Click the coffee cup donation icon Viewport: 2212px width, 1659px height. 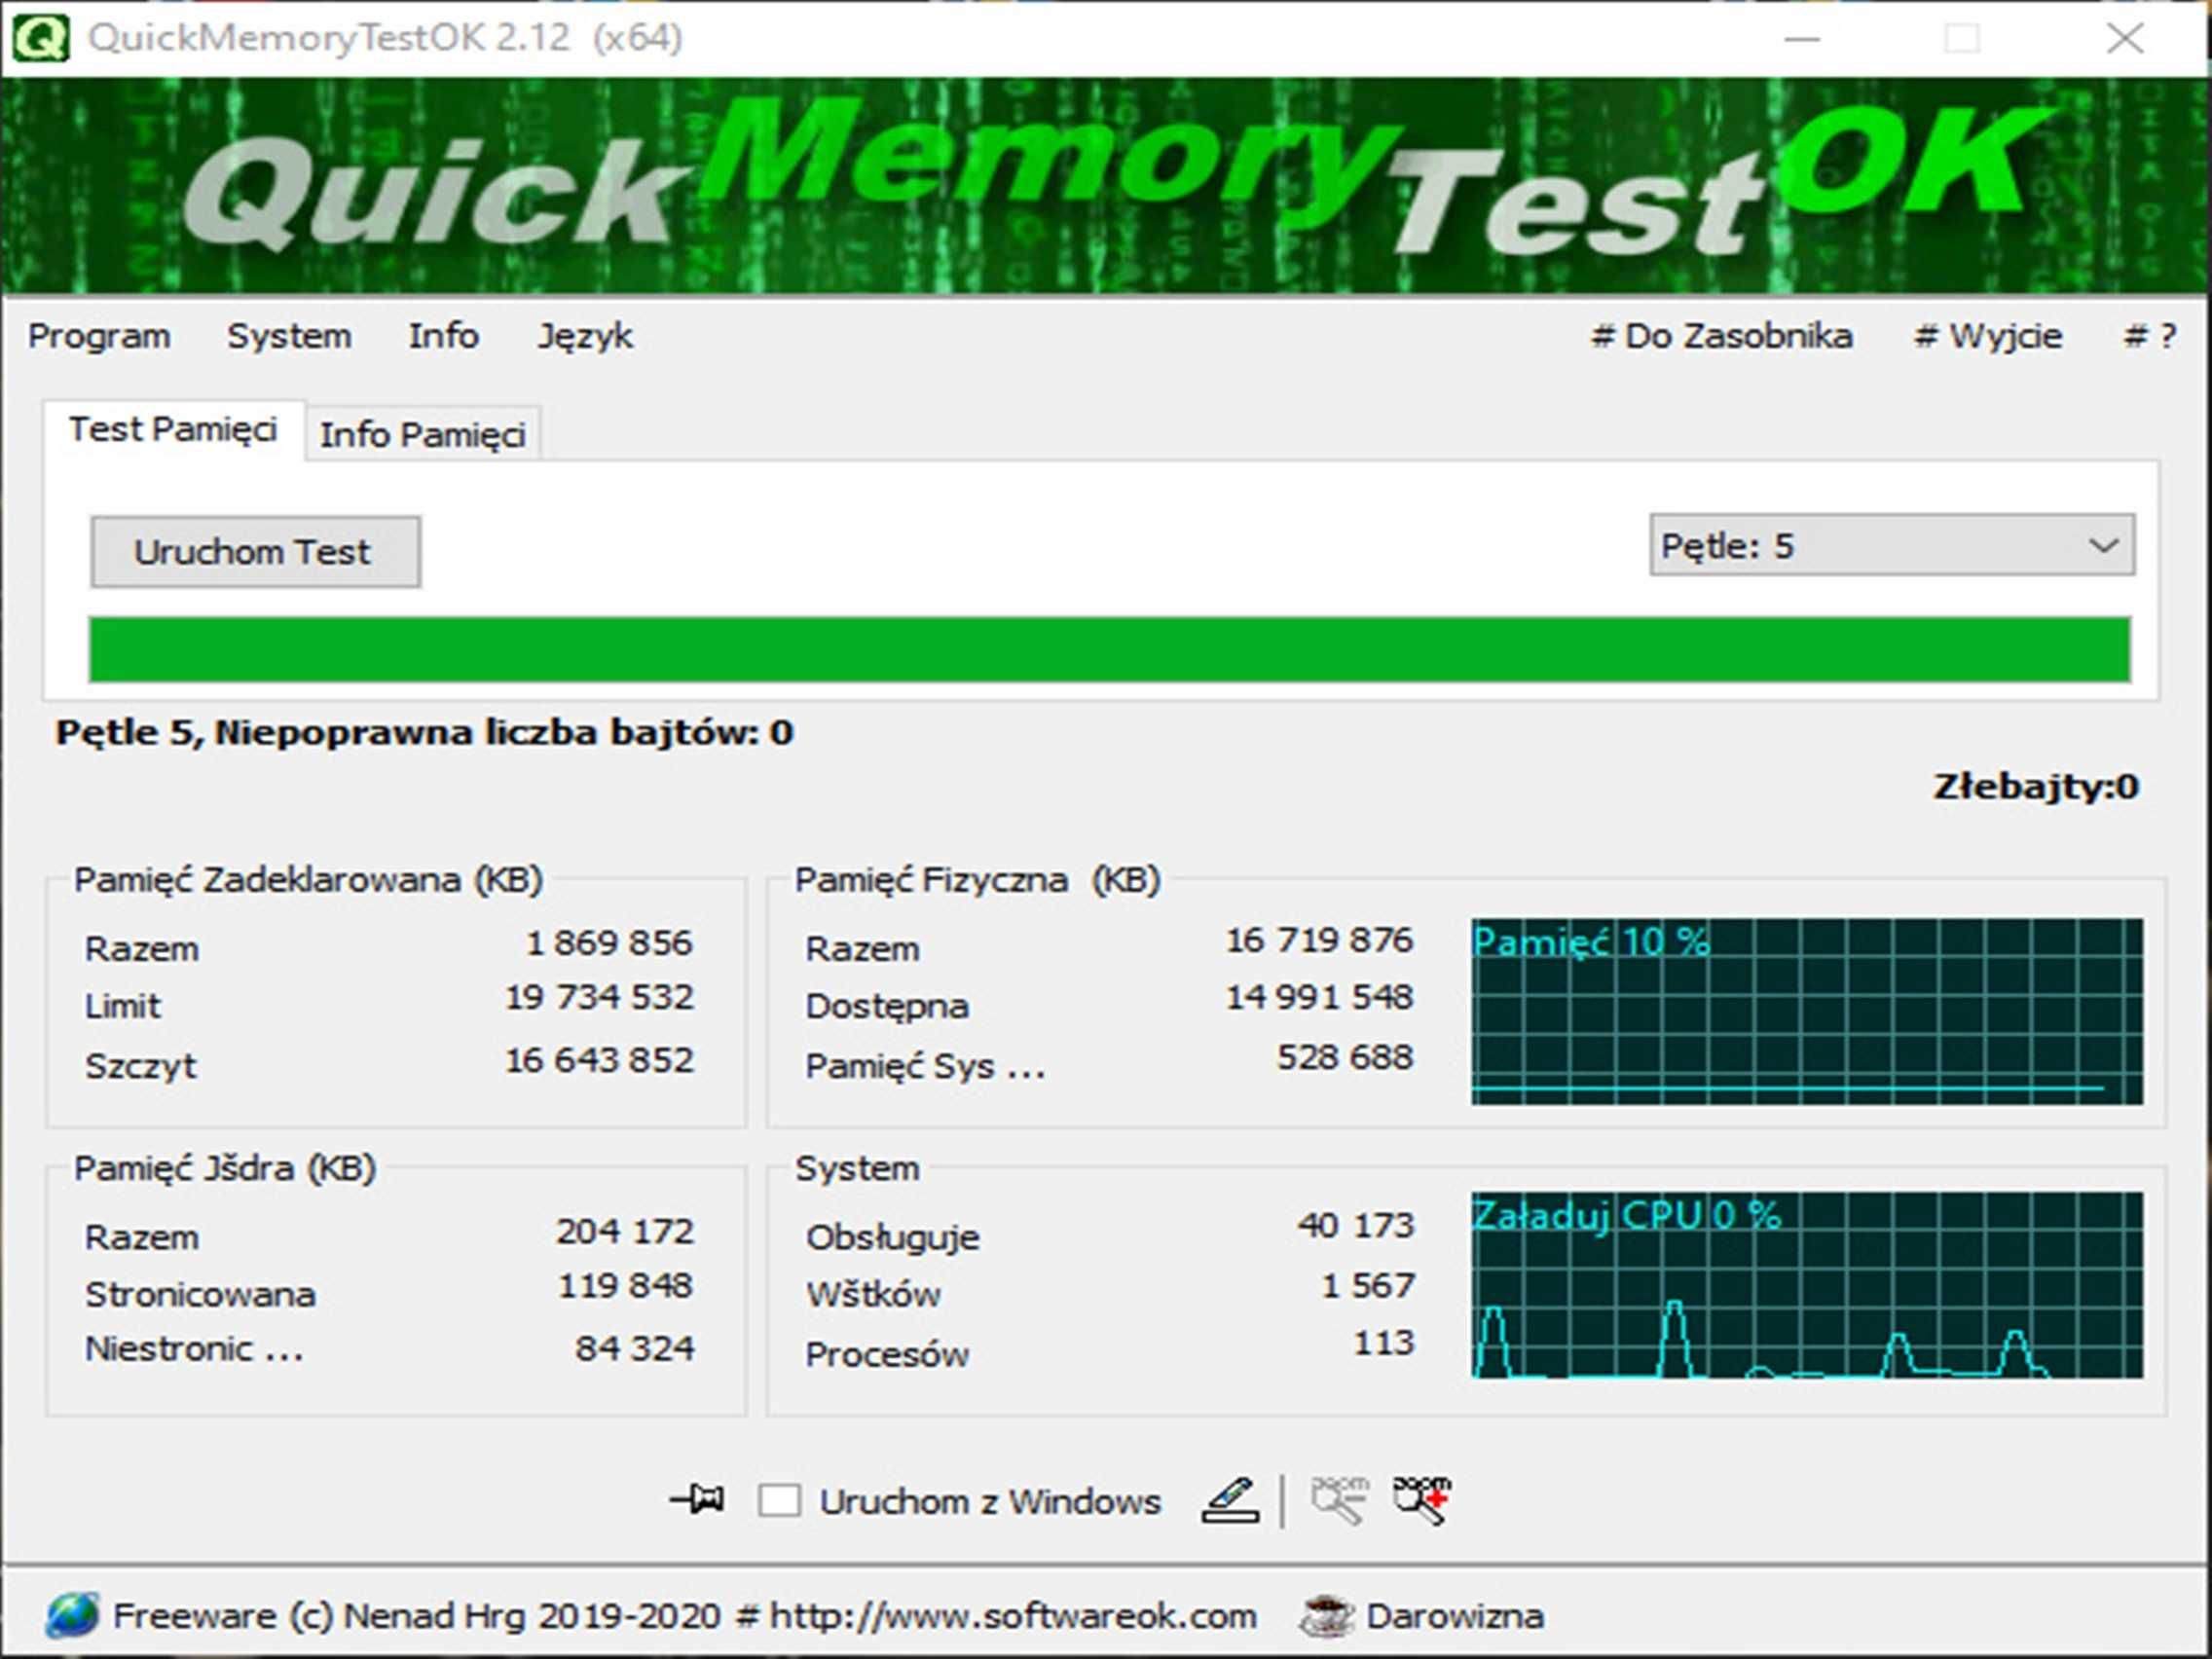[x=1326, y=1615]
